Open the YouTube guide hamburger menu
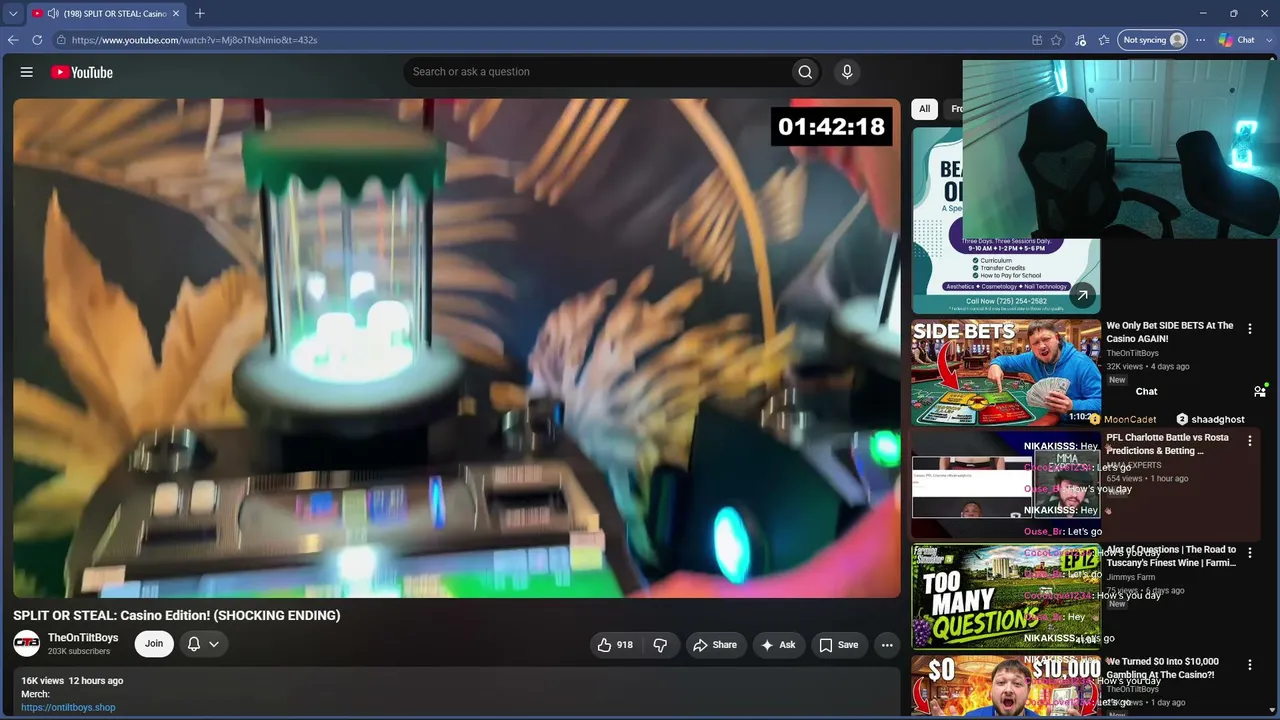The width and height of the screenshot is (1280, 720). point(27,72)
